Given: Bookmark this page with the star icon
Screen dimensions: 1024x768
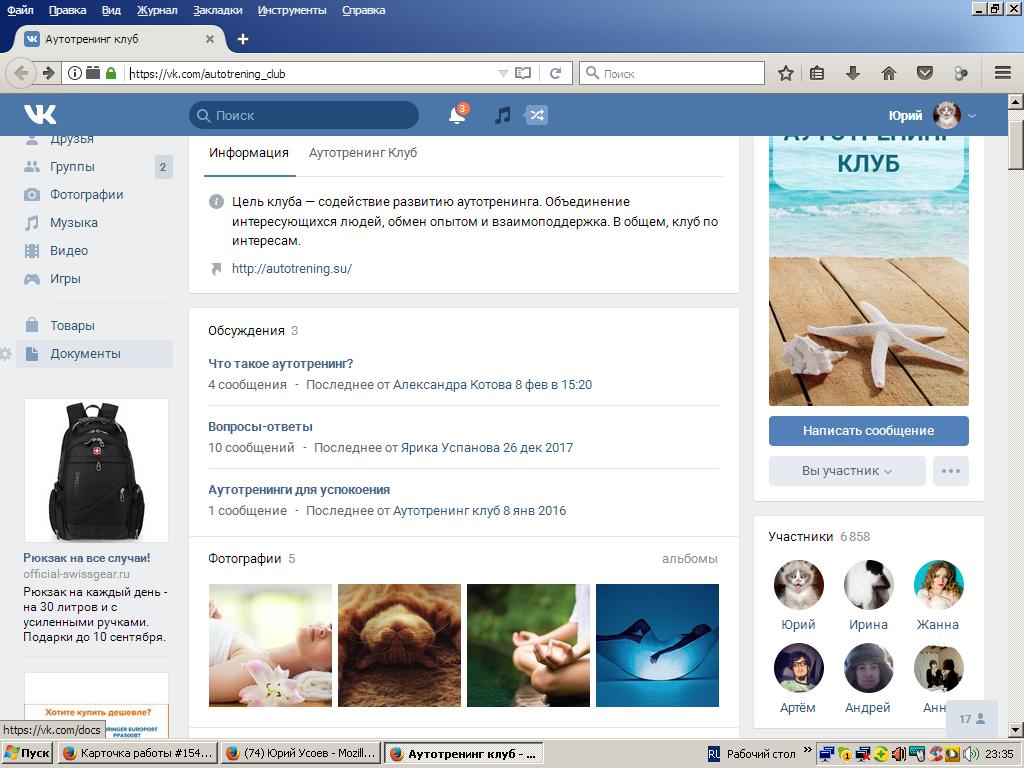Looking at the screenshot, I should (x=786, y=73).
